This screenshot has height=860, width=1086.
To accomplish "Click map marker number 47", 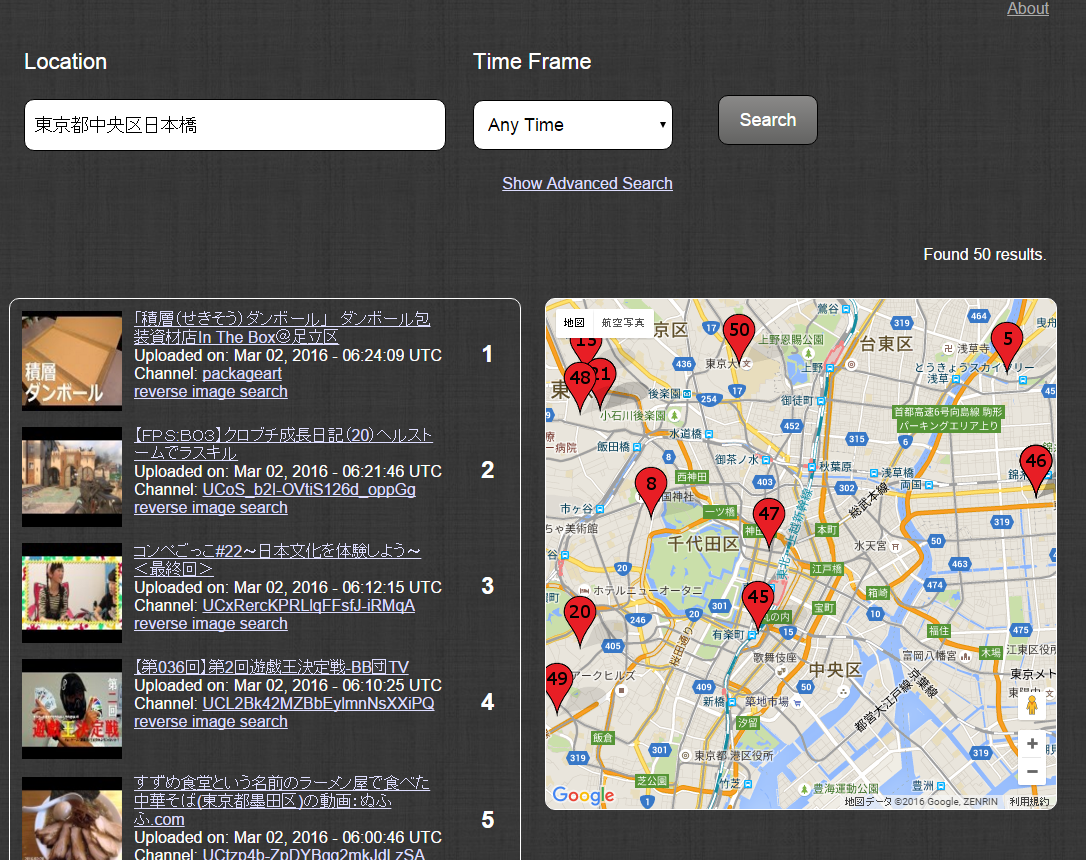I will [x=769, y=519].
